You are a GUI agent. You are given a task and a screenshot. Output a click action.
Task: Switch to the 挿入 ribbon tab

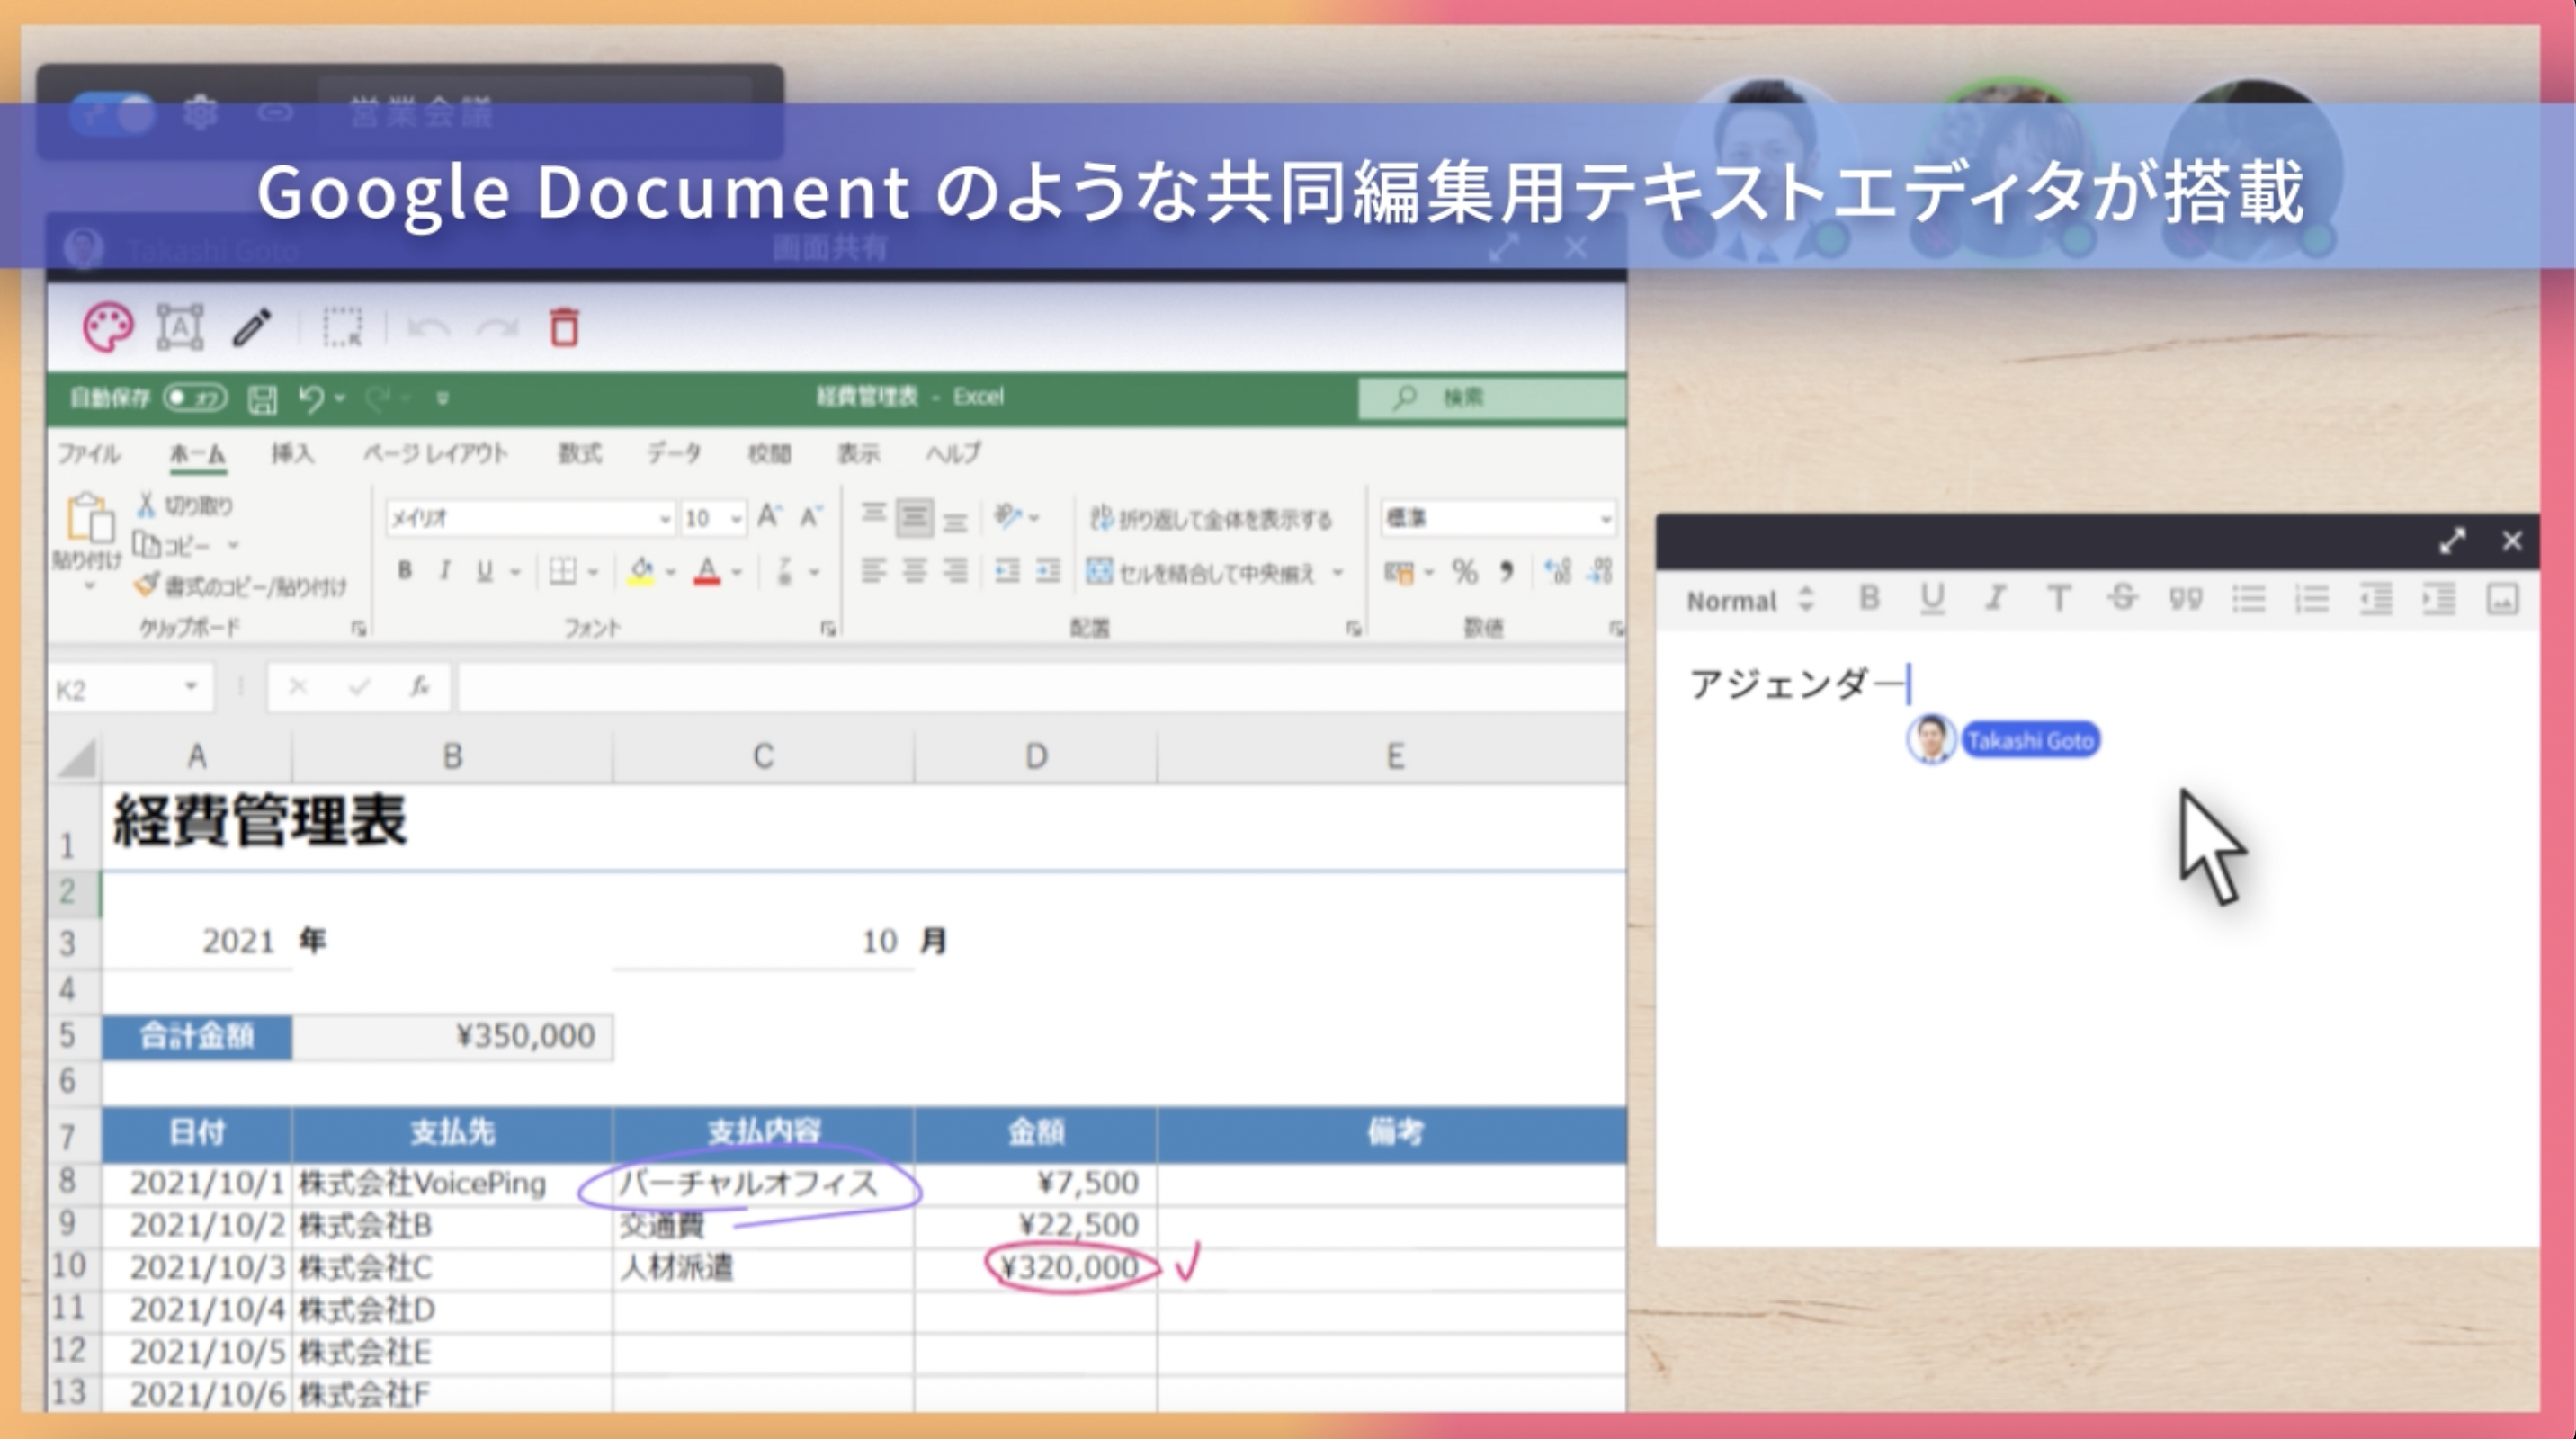(292, 454)
